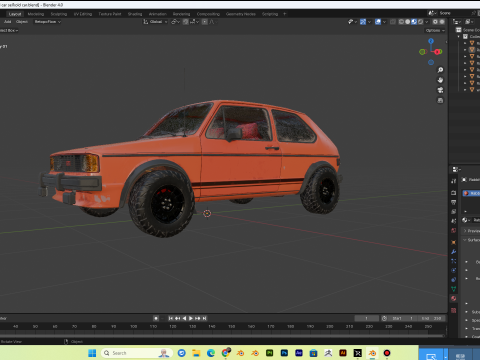This screenshot has height=360, width=480.
Task: Open the Modifiers wrench properties tab
Action: point(454,252)
